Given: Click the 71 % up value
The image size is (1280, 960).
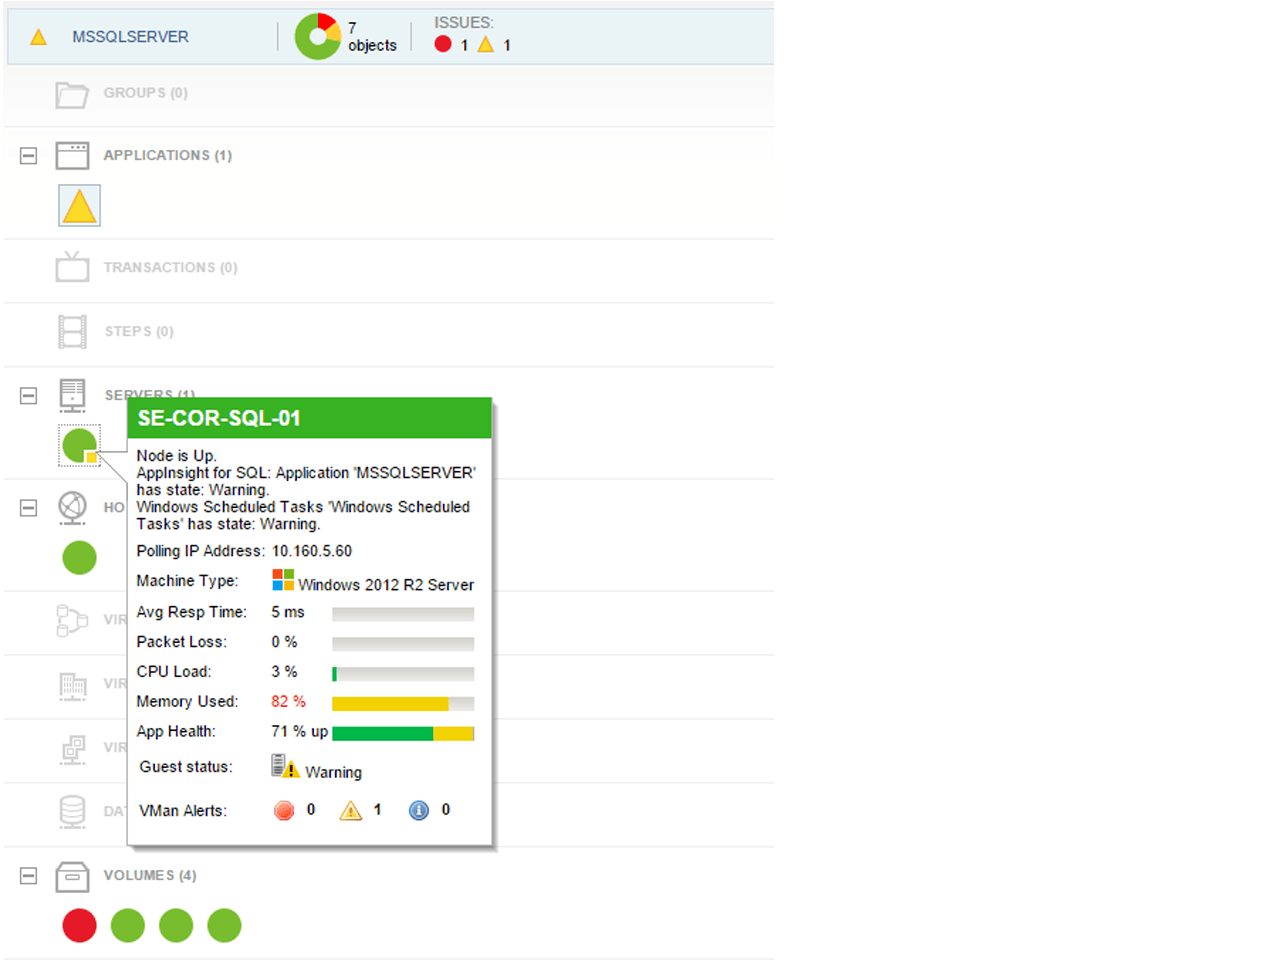Looking at the screenshot, I should click(300, 732).
